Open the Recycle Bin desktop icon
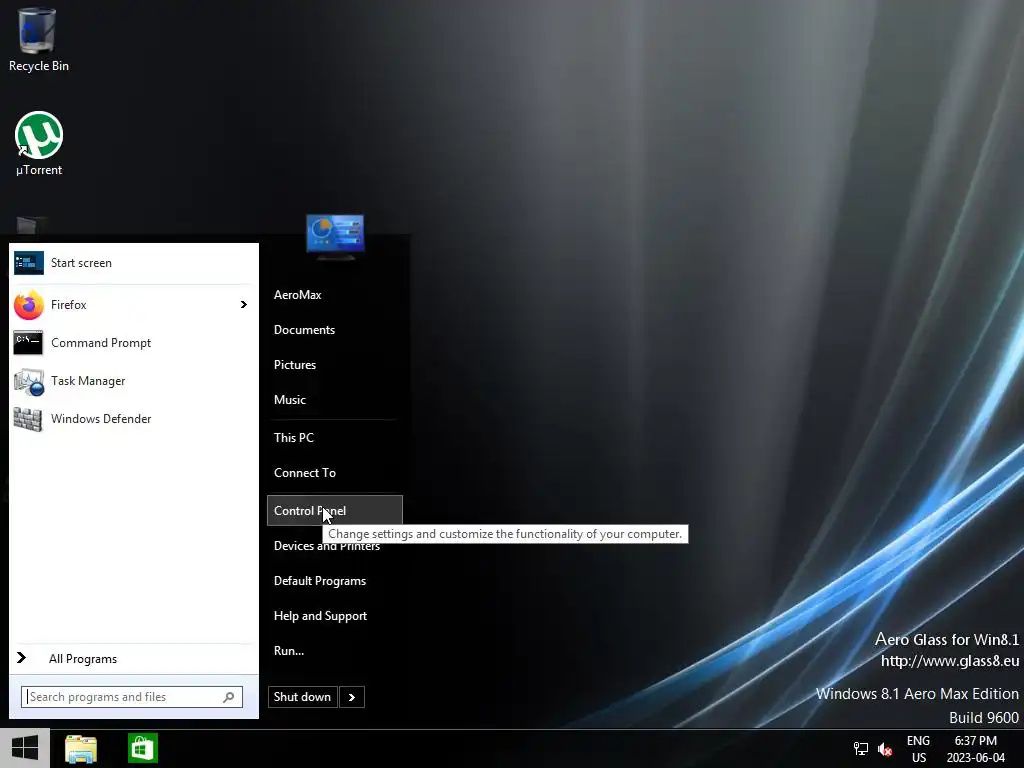Viewport: 1024px width, 768px height. click(38, 39)
